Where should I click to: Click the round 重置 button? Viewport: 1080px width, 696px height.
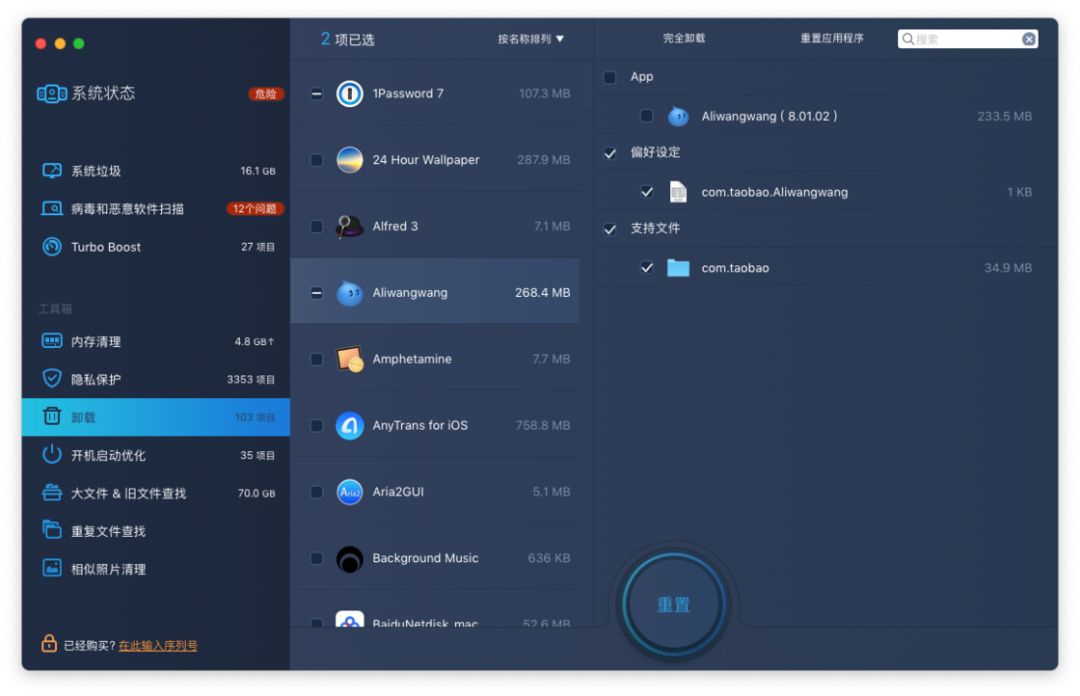[x=673, y=604]
